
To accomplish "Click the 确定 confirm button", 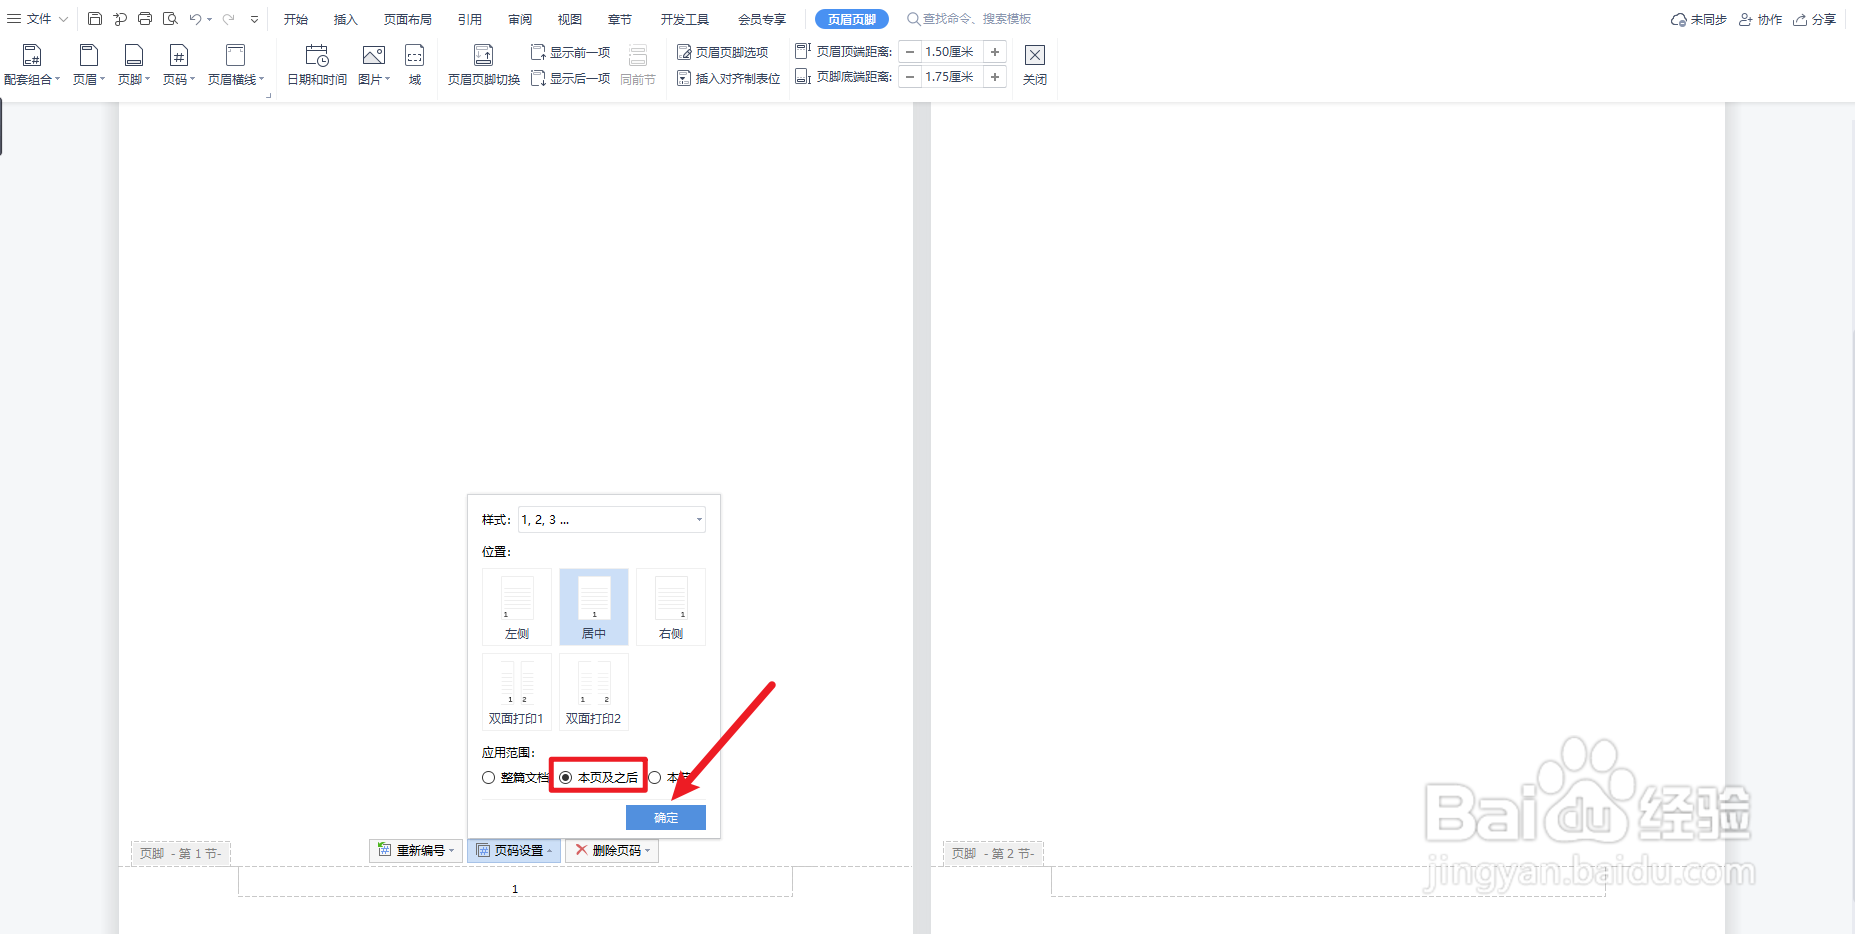I will click(666, 818).
